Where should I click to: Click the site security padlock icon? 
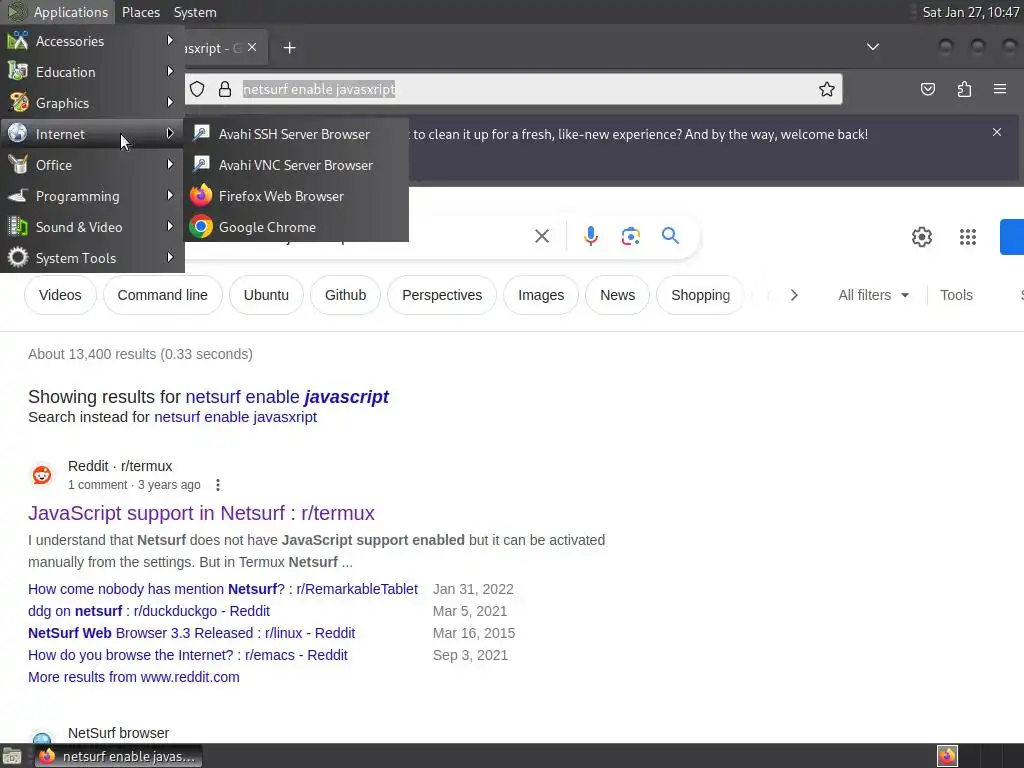point(225,89)
